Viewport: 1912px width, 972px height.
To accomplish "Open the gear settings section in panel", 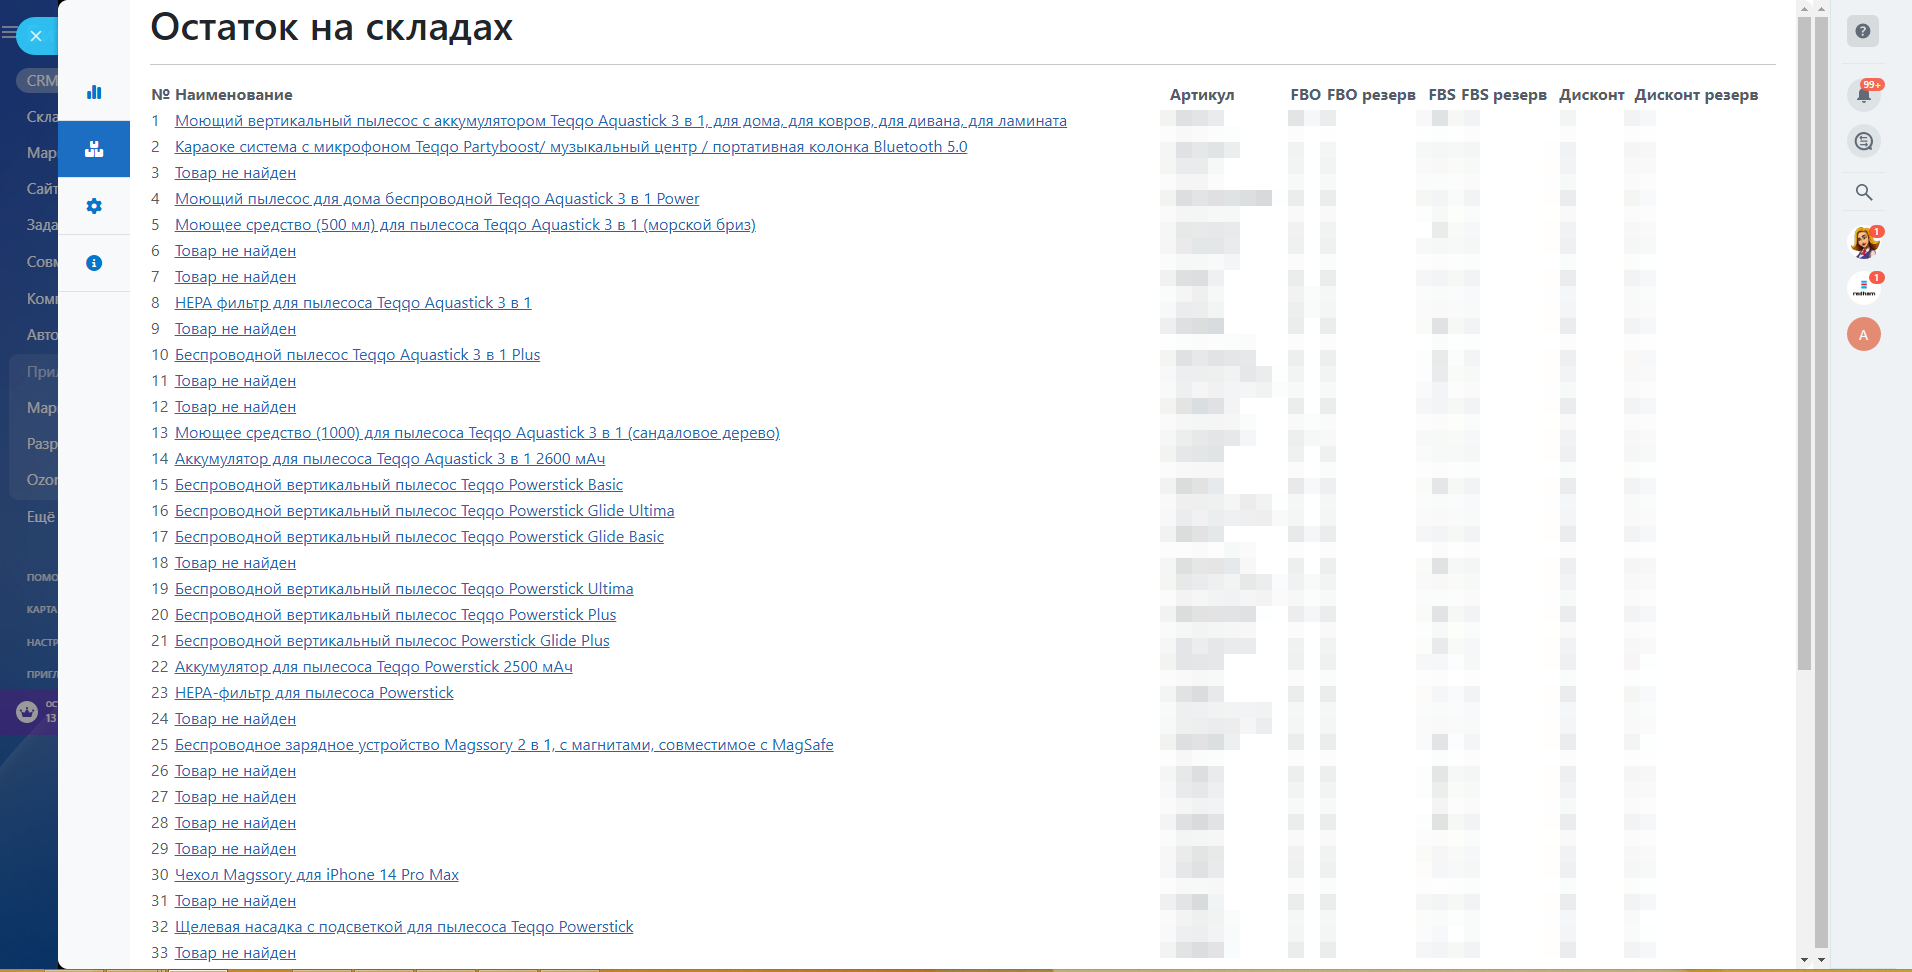I will click(94, 206).
